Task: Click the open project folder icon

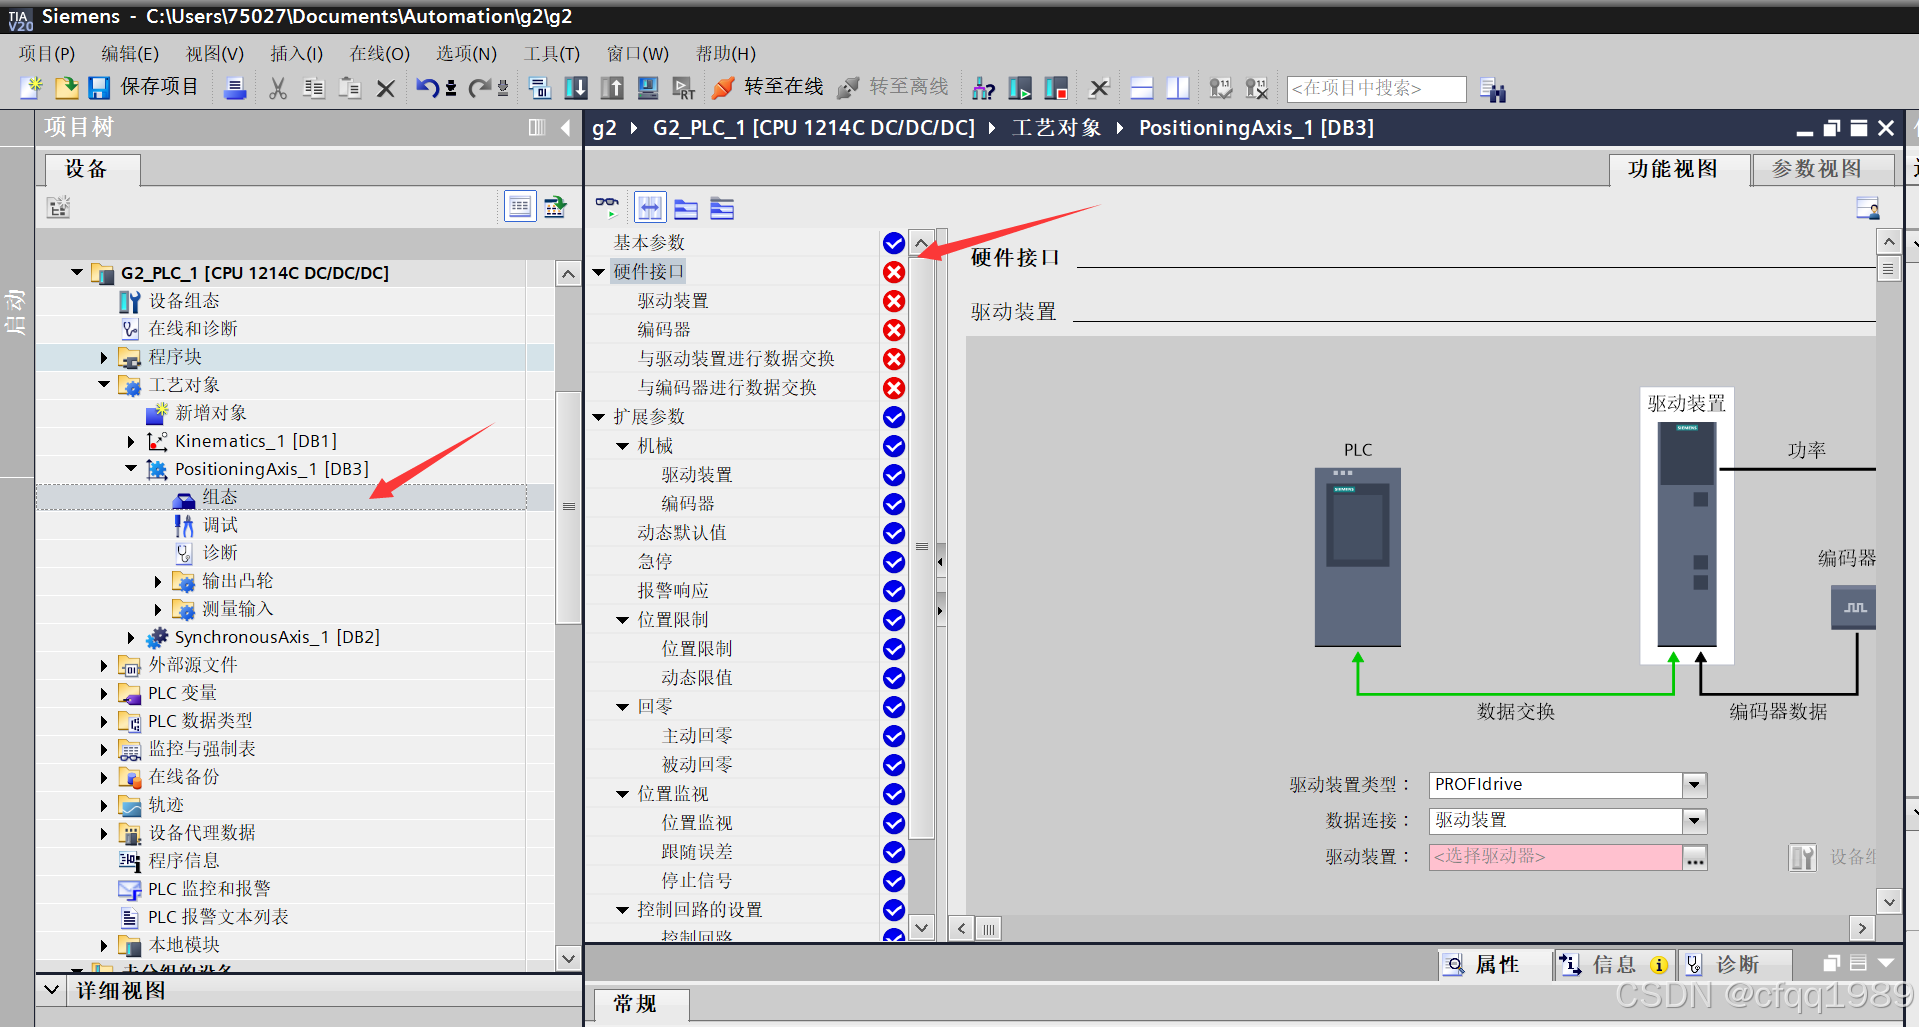Action: (x=66, y=88)
